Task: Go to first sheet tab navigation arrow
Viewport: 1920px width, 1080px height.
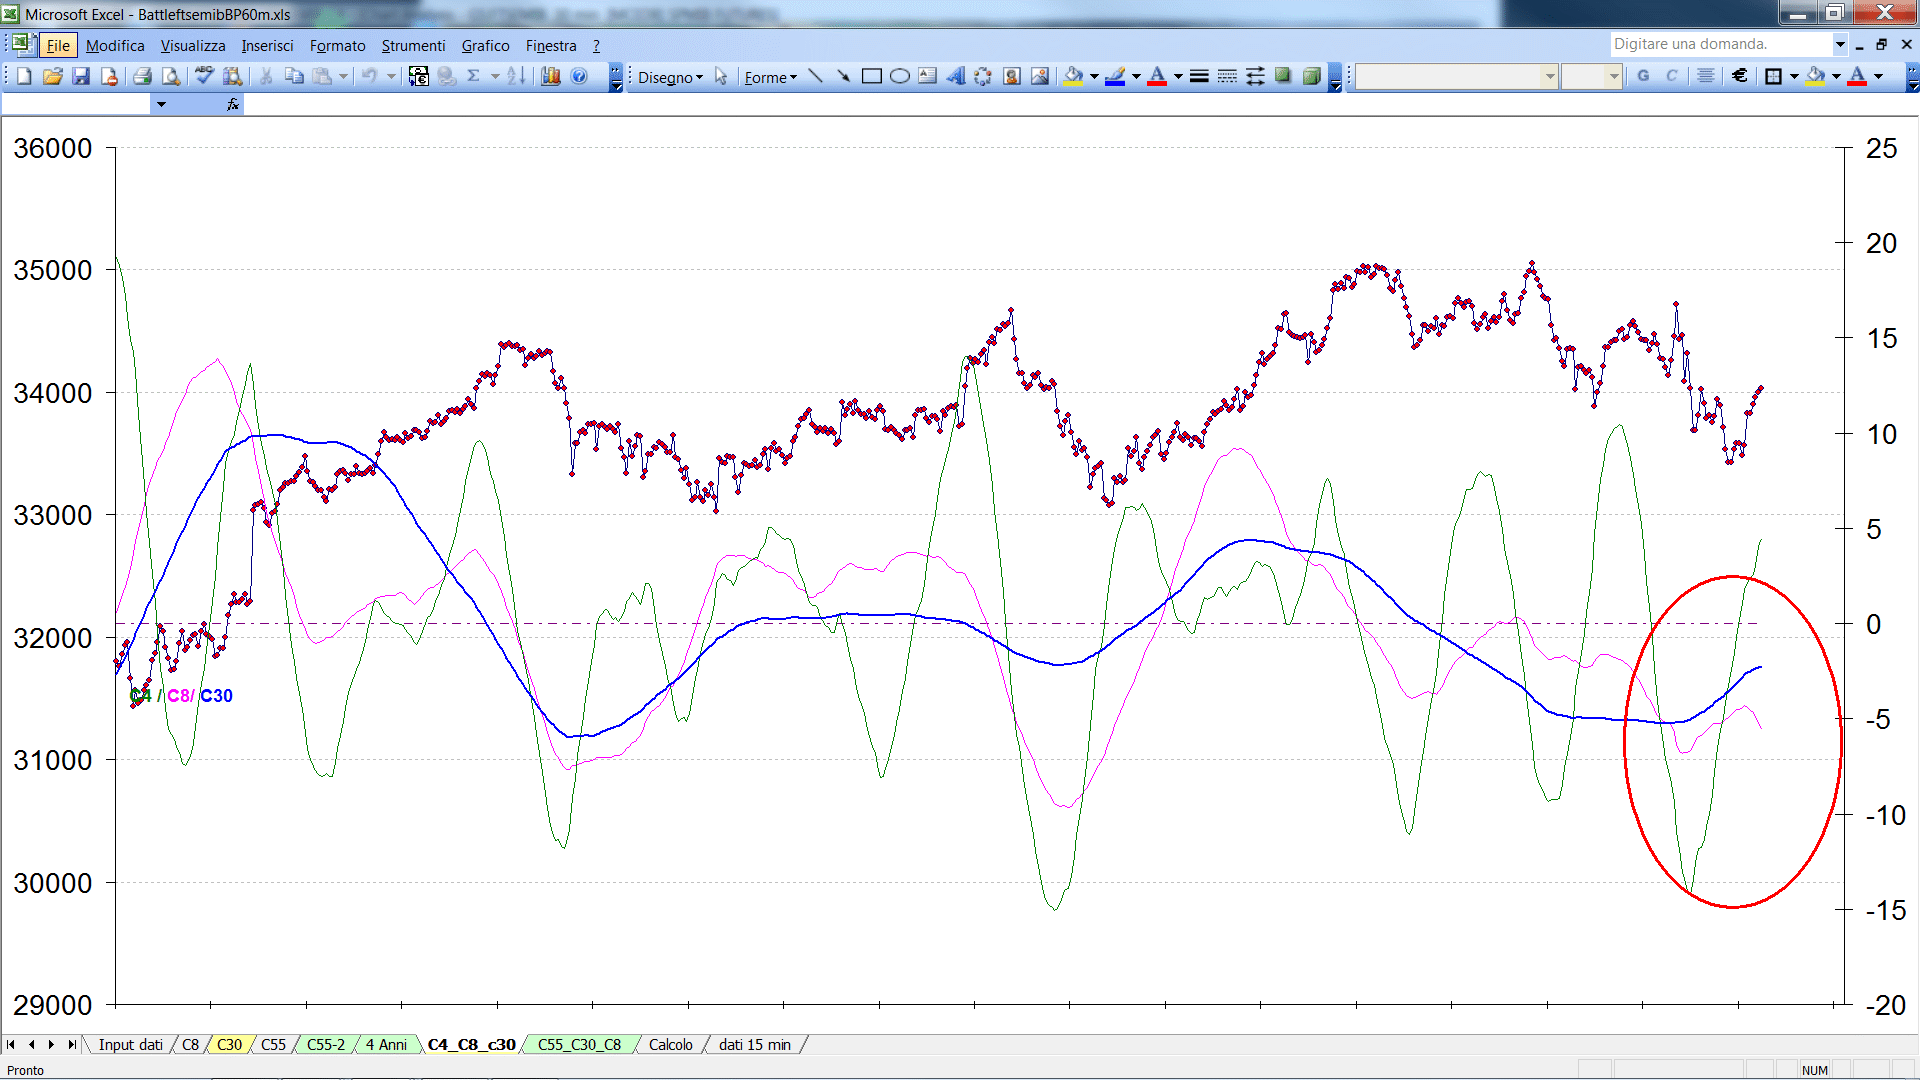Action: coord(11,1045)
